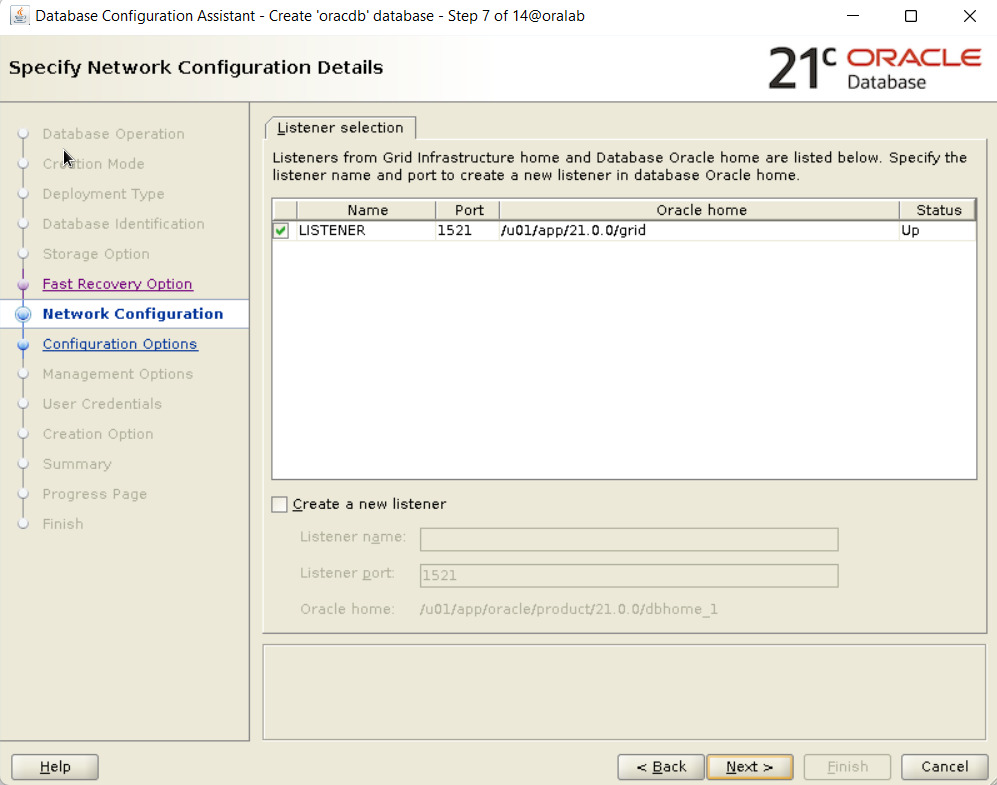The height and width of the screenshot is (785, 997).
Task: Click the Network Configuration step bullet icon
Action: pos(24,314)
